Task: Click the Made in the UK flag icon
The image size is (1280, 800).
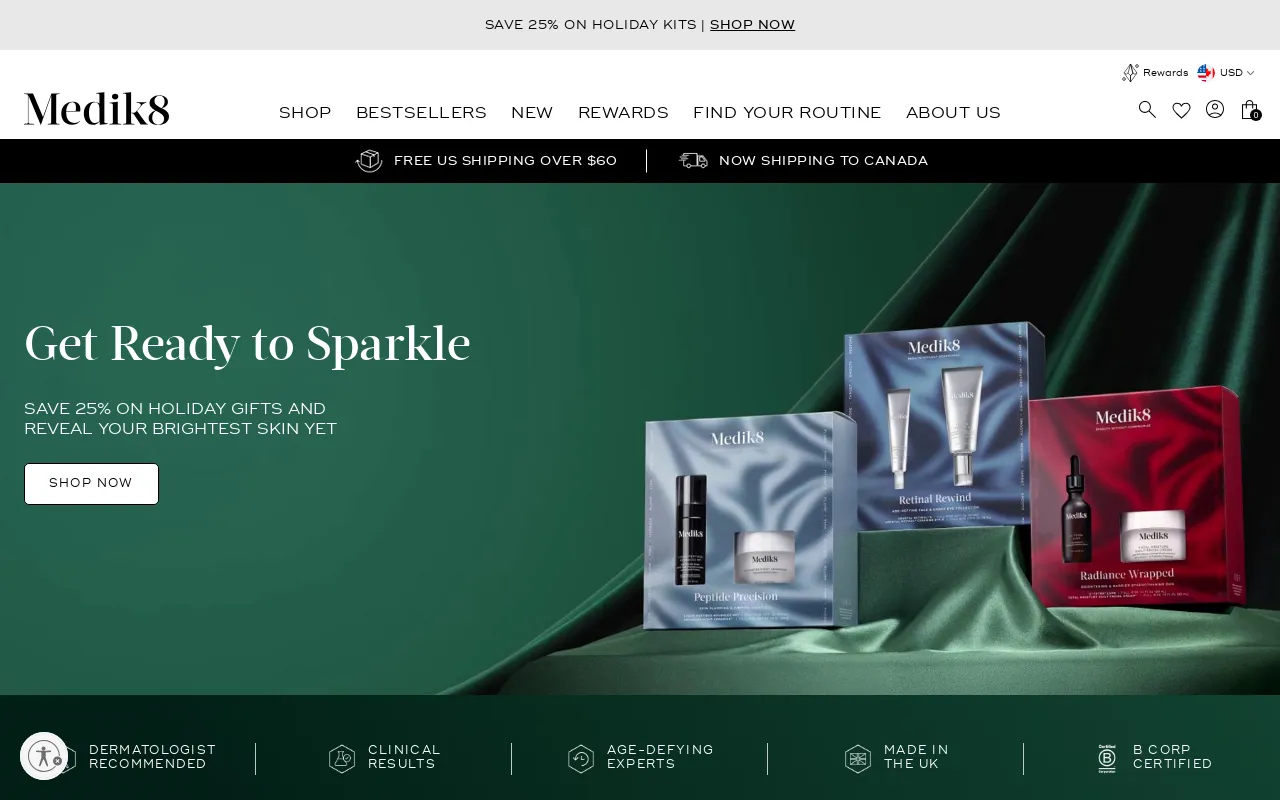Action: 858,759
